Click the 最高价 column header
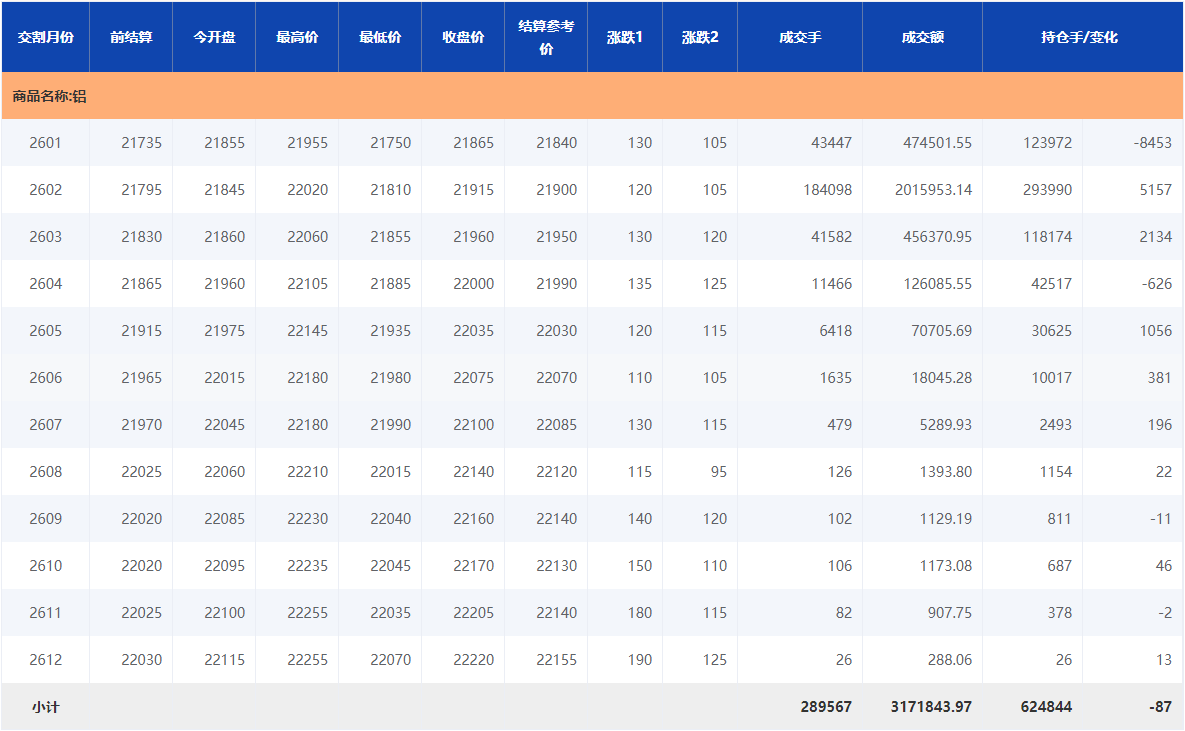 tap(297, 37)
